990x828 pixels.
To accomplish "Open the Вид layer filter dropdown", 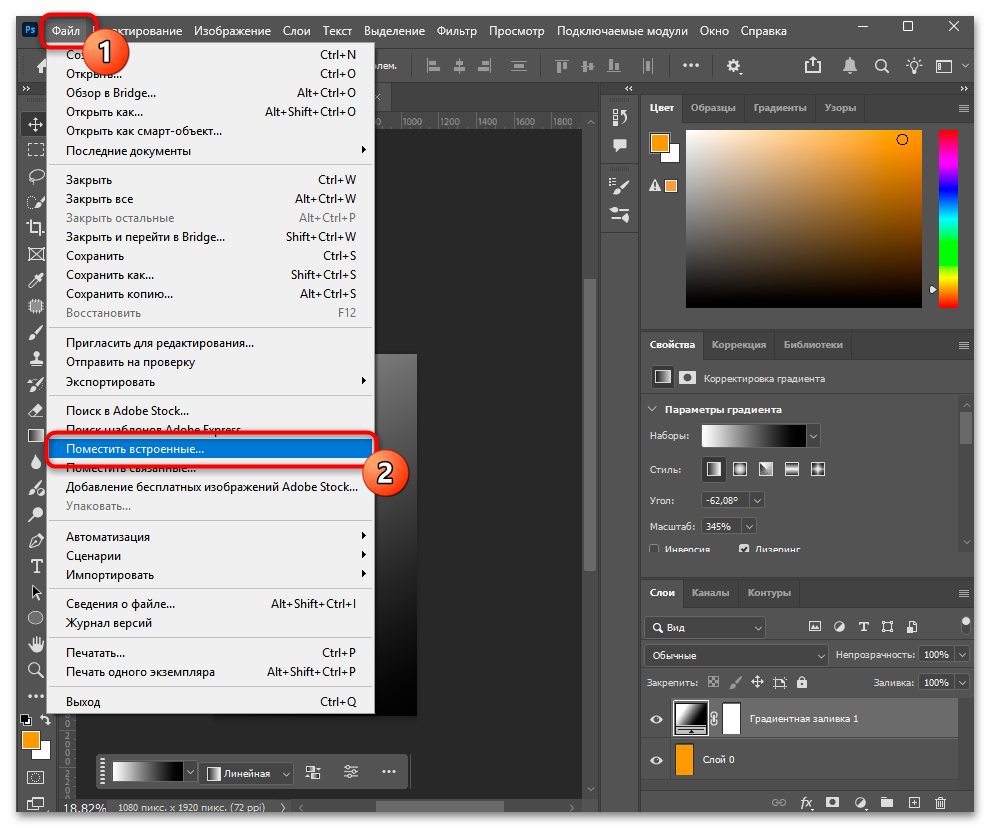I will click(705, 627).
